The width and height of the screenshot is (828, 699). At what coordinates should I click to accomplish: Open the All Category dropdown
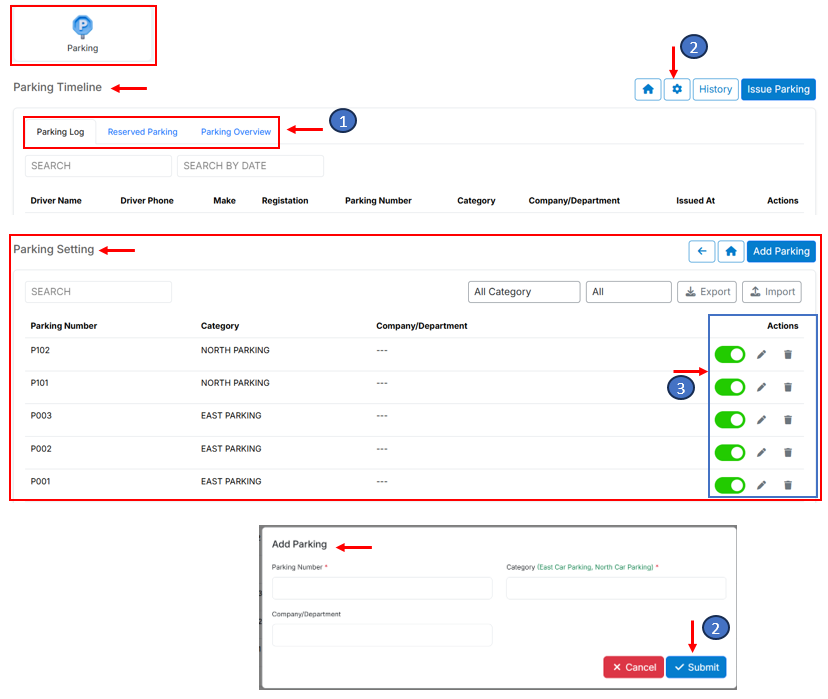click(524, 292)
